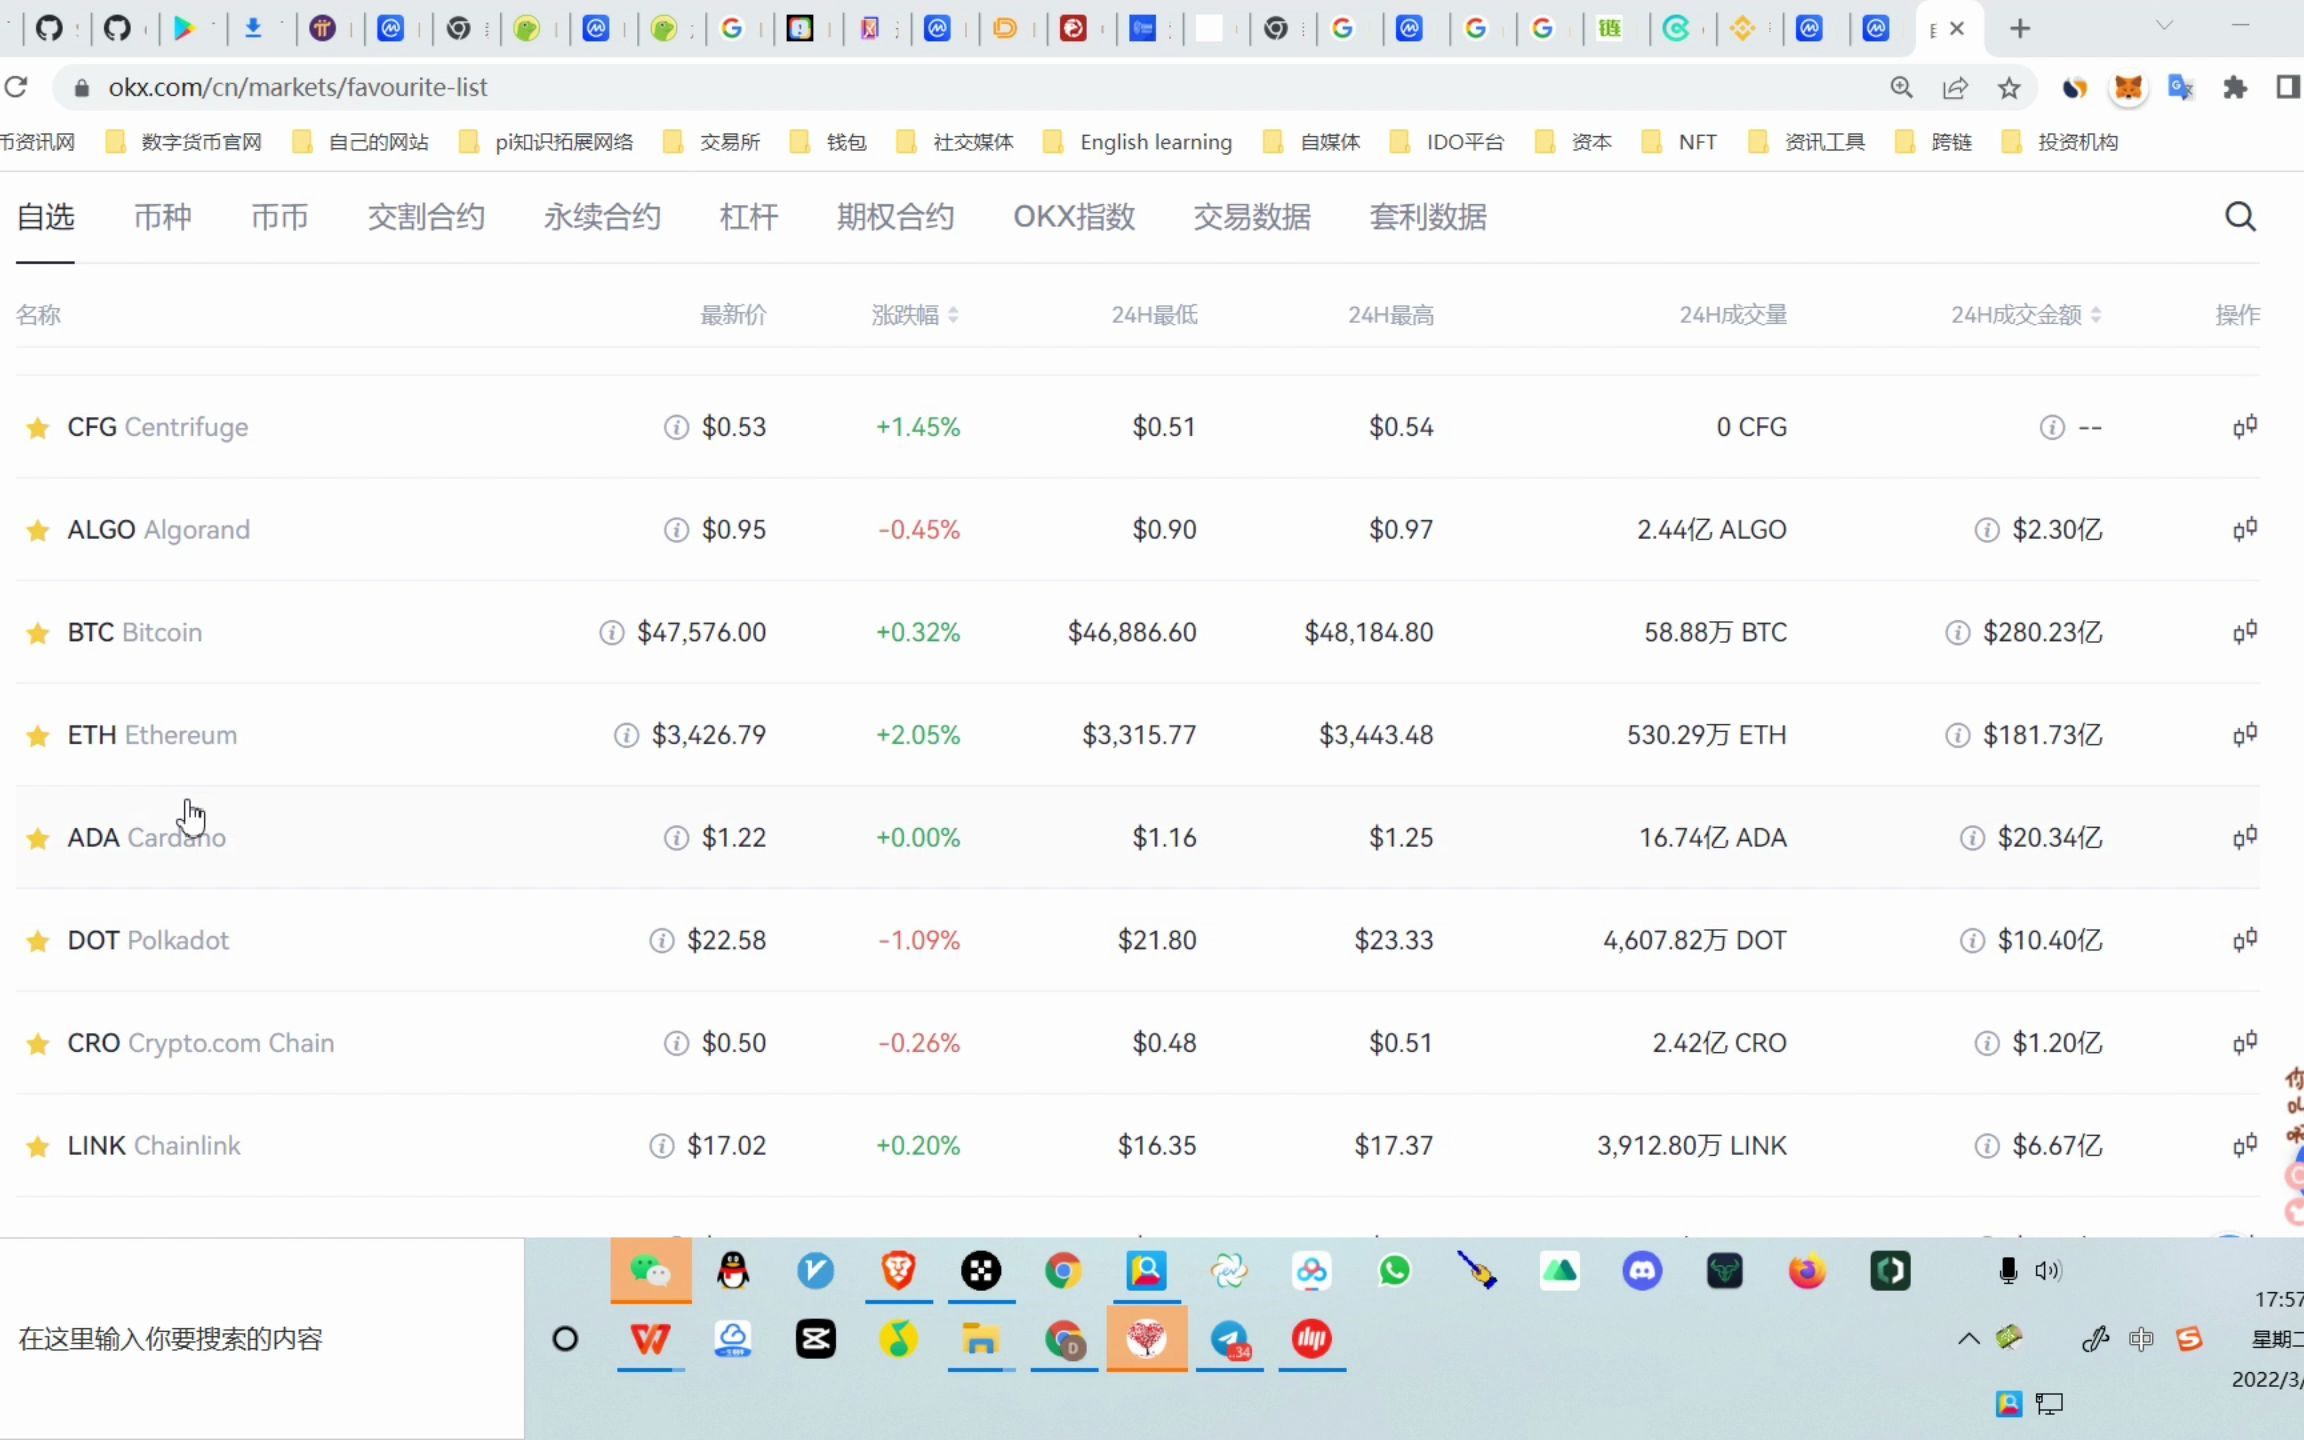
Task: Toggle the ADA Cardano favorite star
Action: 38,838
